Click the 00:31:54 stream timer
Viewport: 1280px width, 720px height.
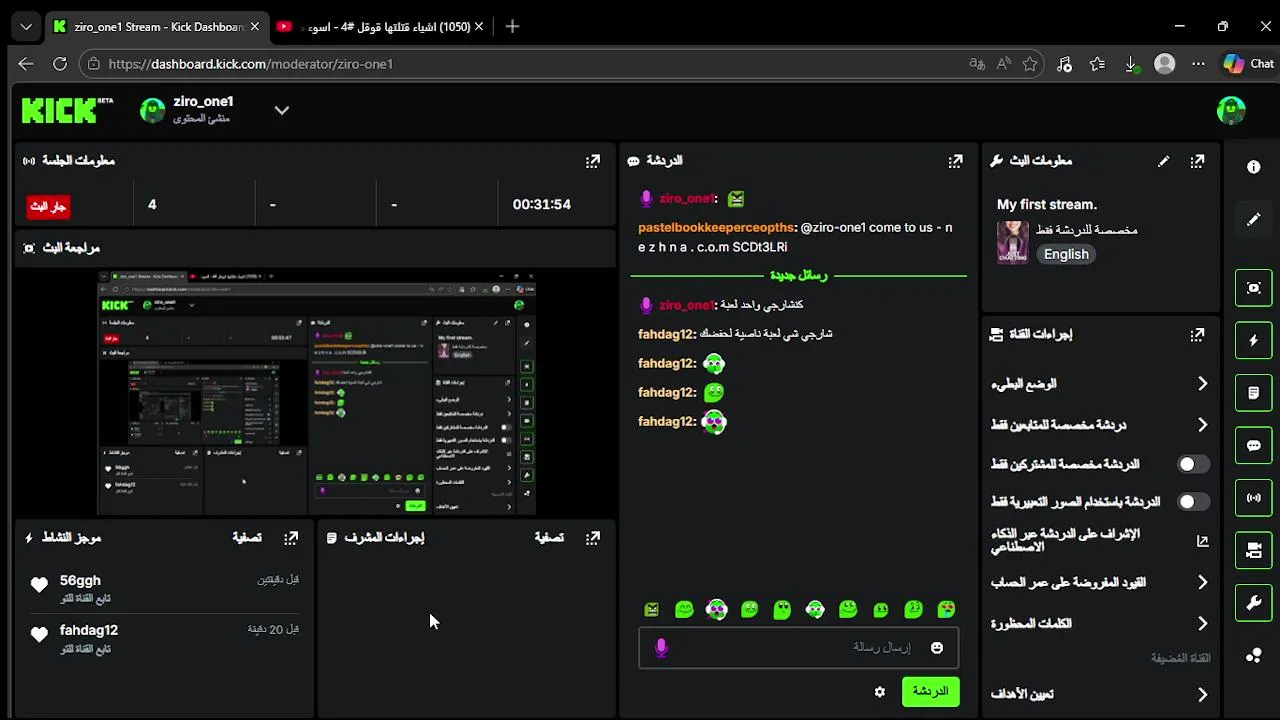coord(542,204)
